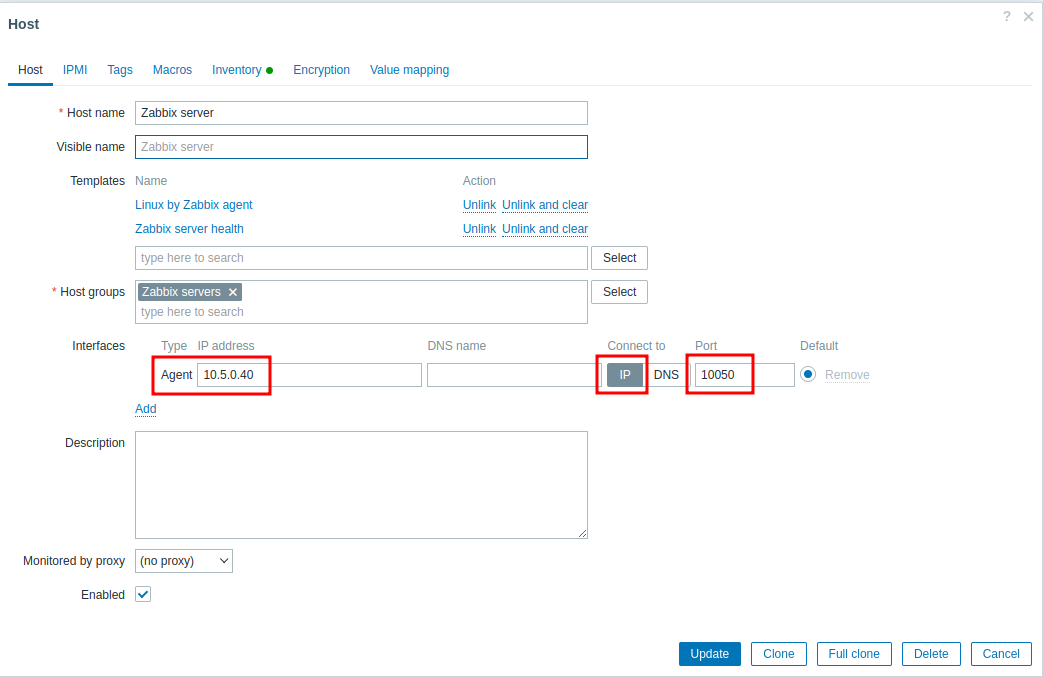Image resolution: width=1043 pixels, height=677 pixels.
Task: Click Select button next to Host groups
Action: [x=619, y=292]
